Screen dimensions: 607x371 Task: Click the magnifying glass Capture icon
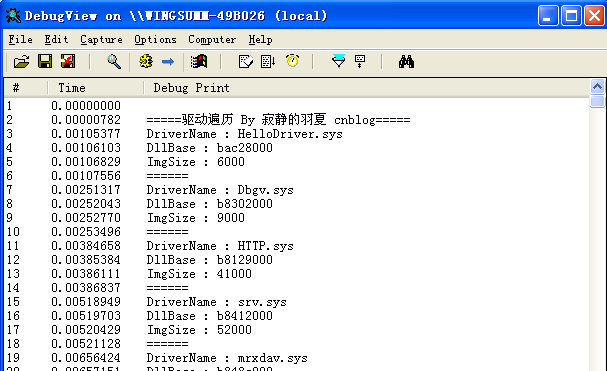pyautogui.click(x=114, y=62)
